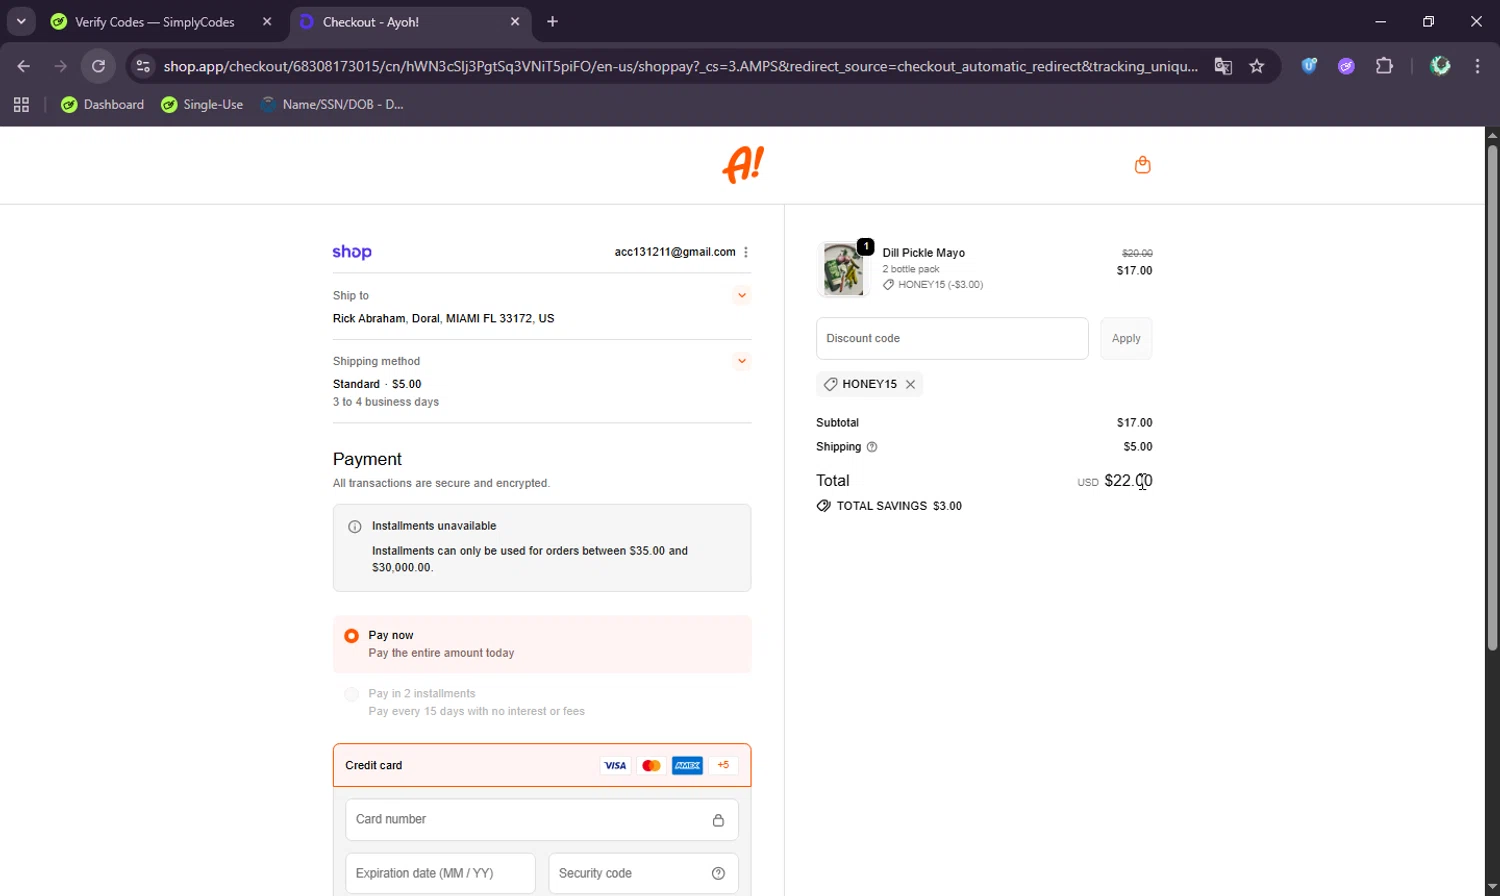Image resolution: width=1500 pixels, height=896 pixels.
Task: Open the Chrome profile avatar
Action: [1440, 66]
